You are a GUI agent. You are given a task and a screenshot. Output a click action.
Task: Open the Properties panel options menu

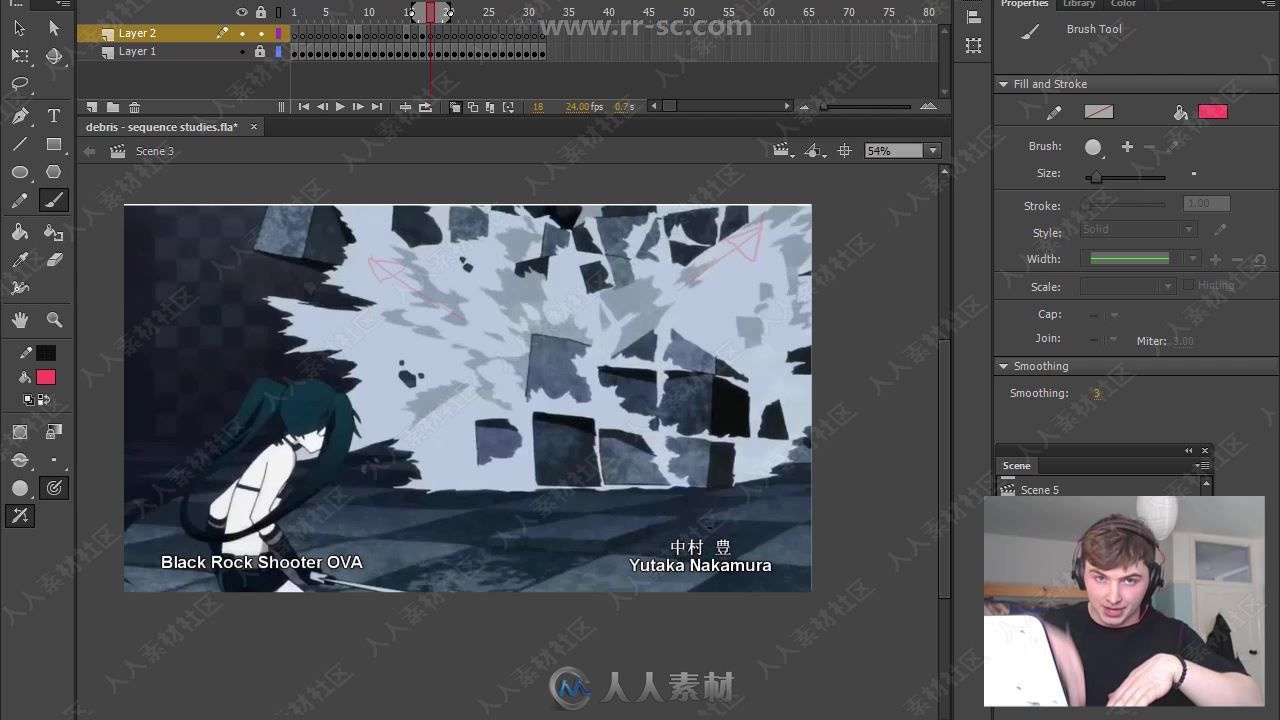coord(1270,4)
